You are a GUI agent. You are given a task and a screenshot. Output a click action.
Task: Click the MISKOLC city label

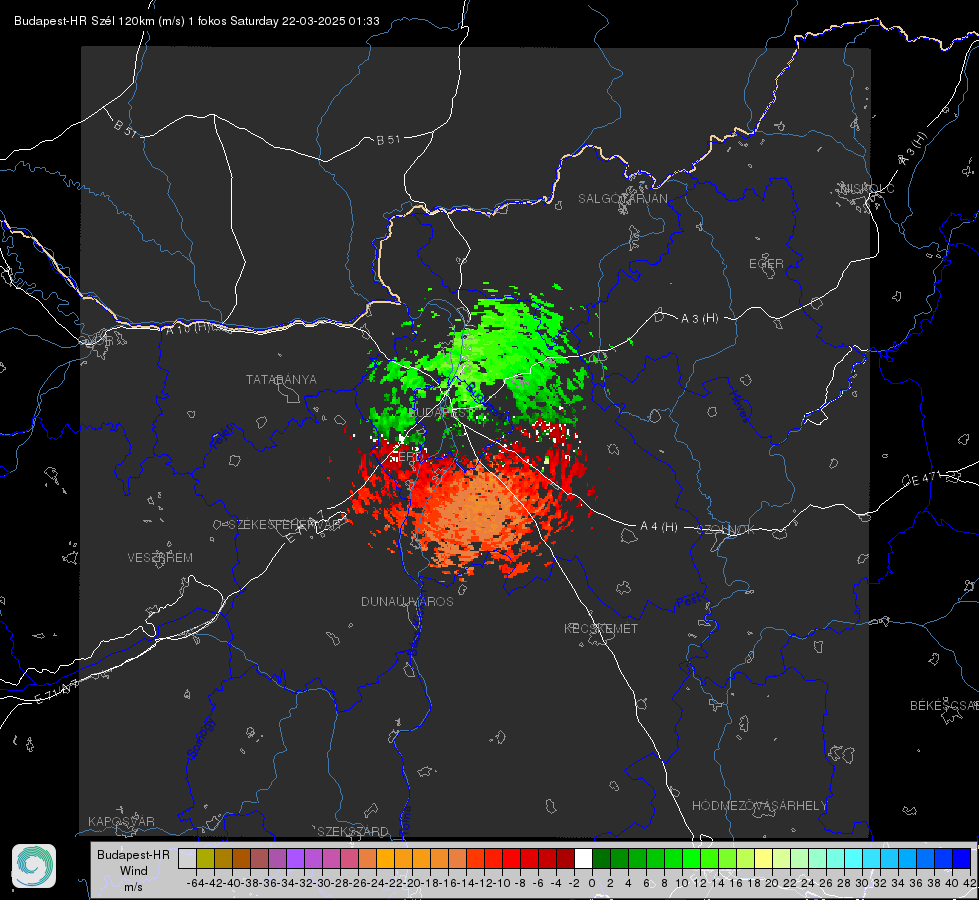[867, 188]
